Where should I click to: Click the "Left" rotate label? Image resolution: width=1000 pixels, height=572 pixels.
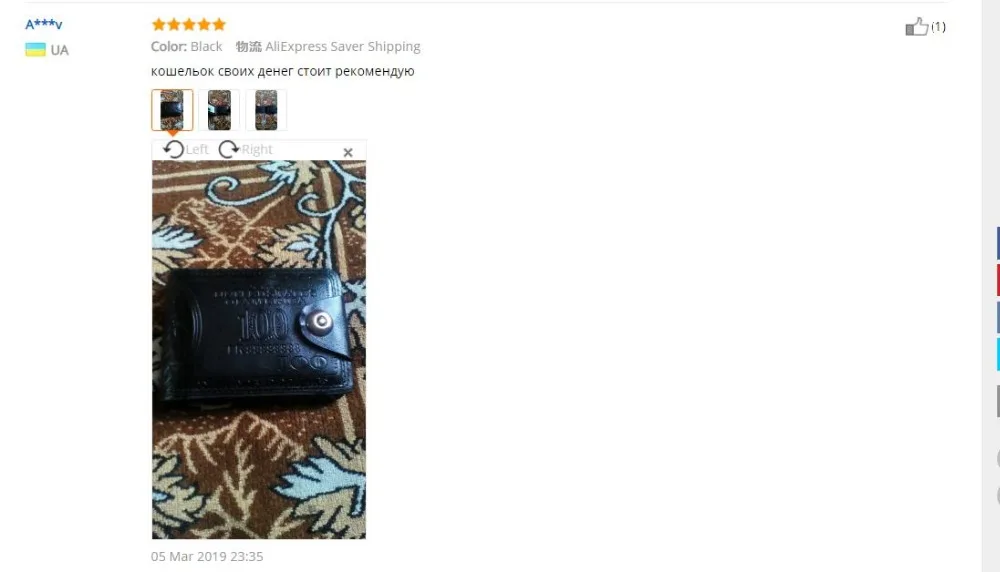pyautogui.click(x=197, y=149)
